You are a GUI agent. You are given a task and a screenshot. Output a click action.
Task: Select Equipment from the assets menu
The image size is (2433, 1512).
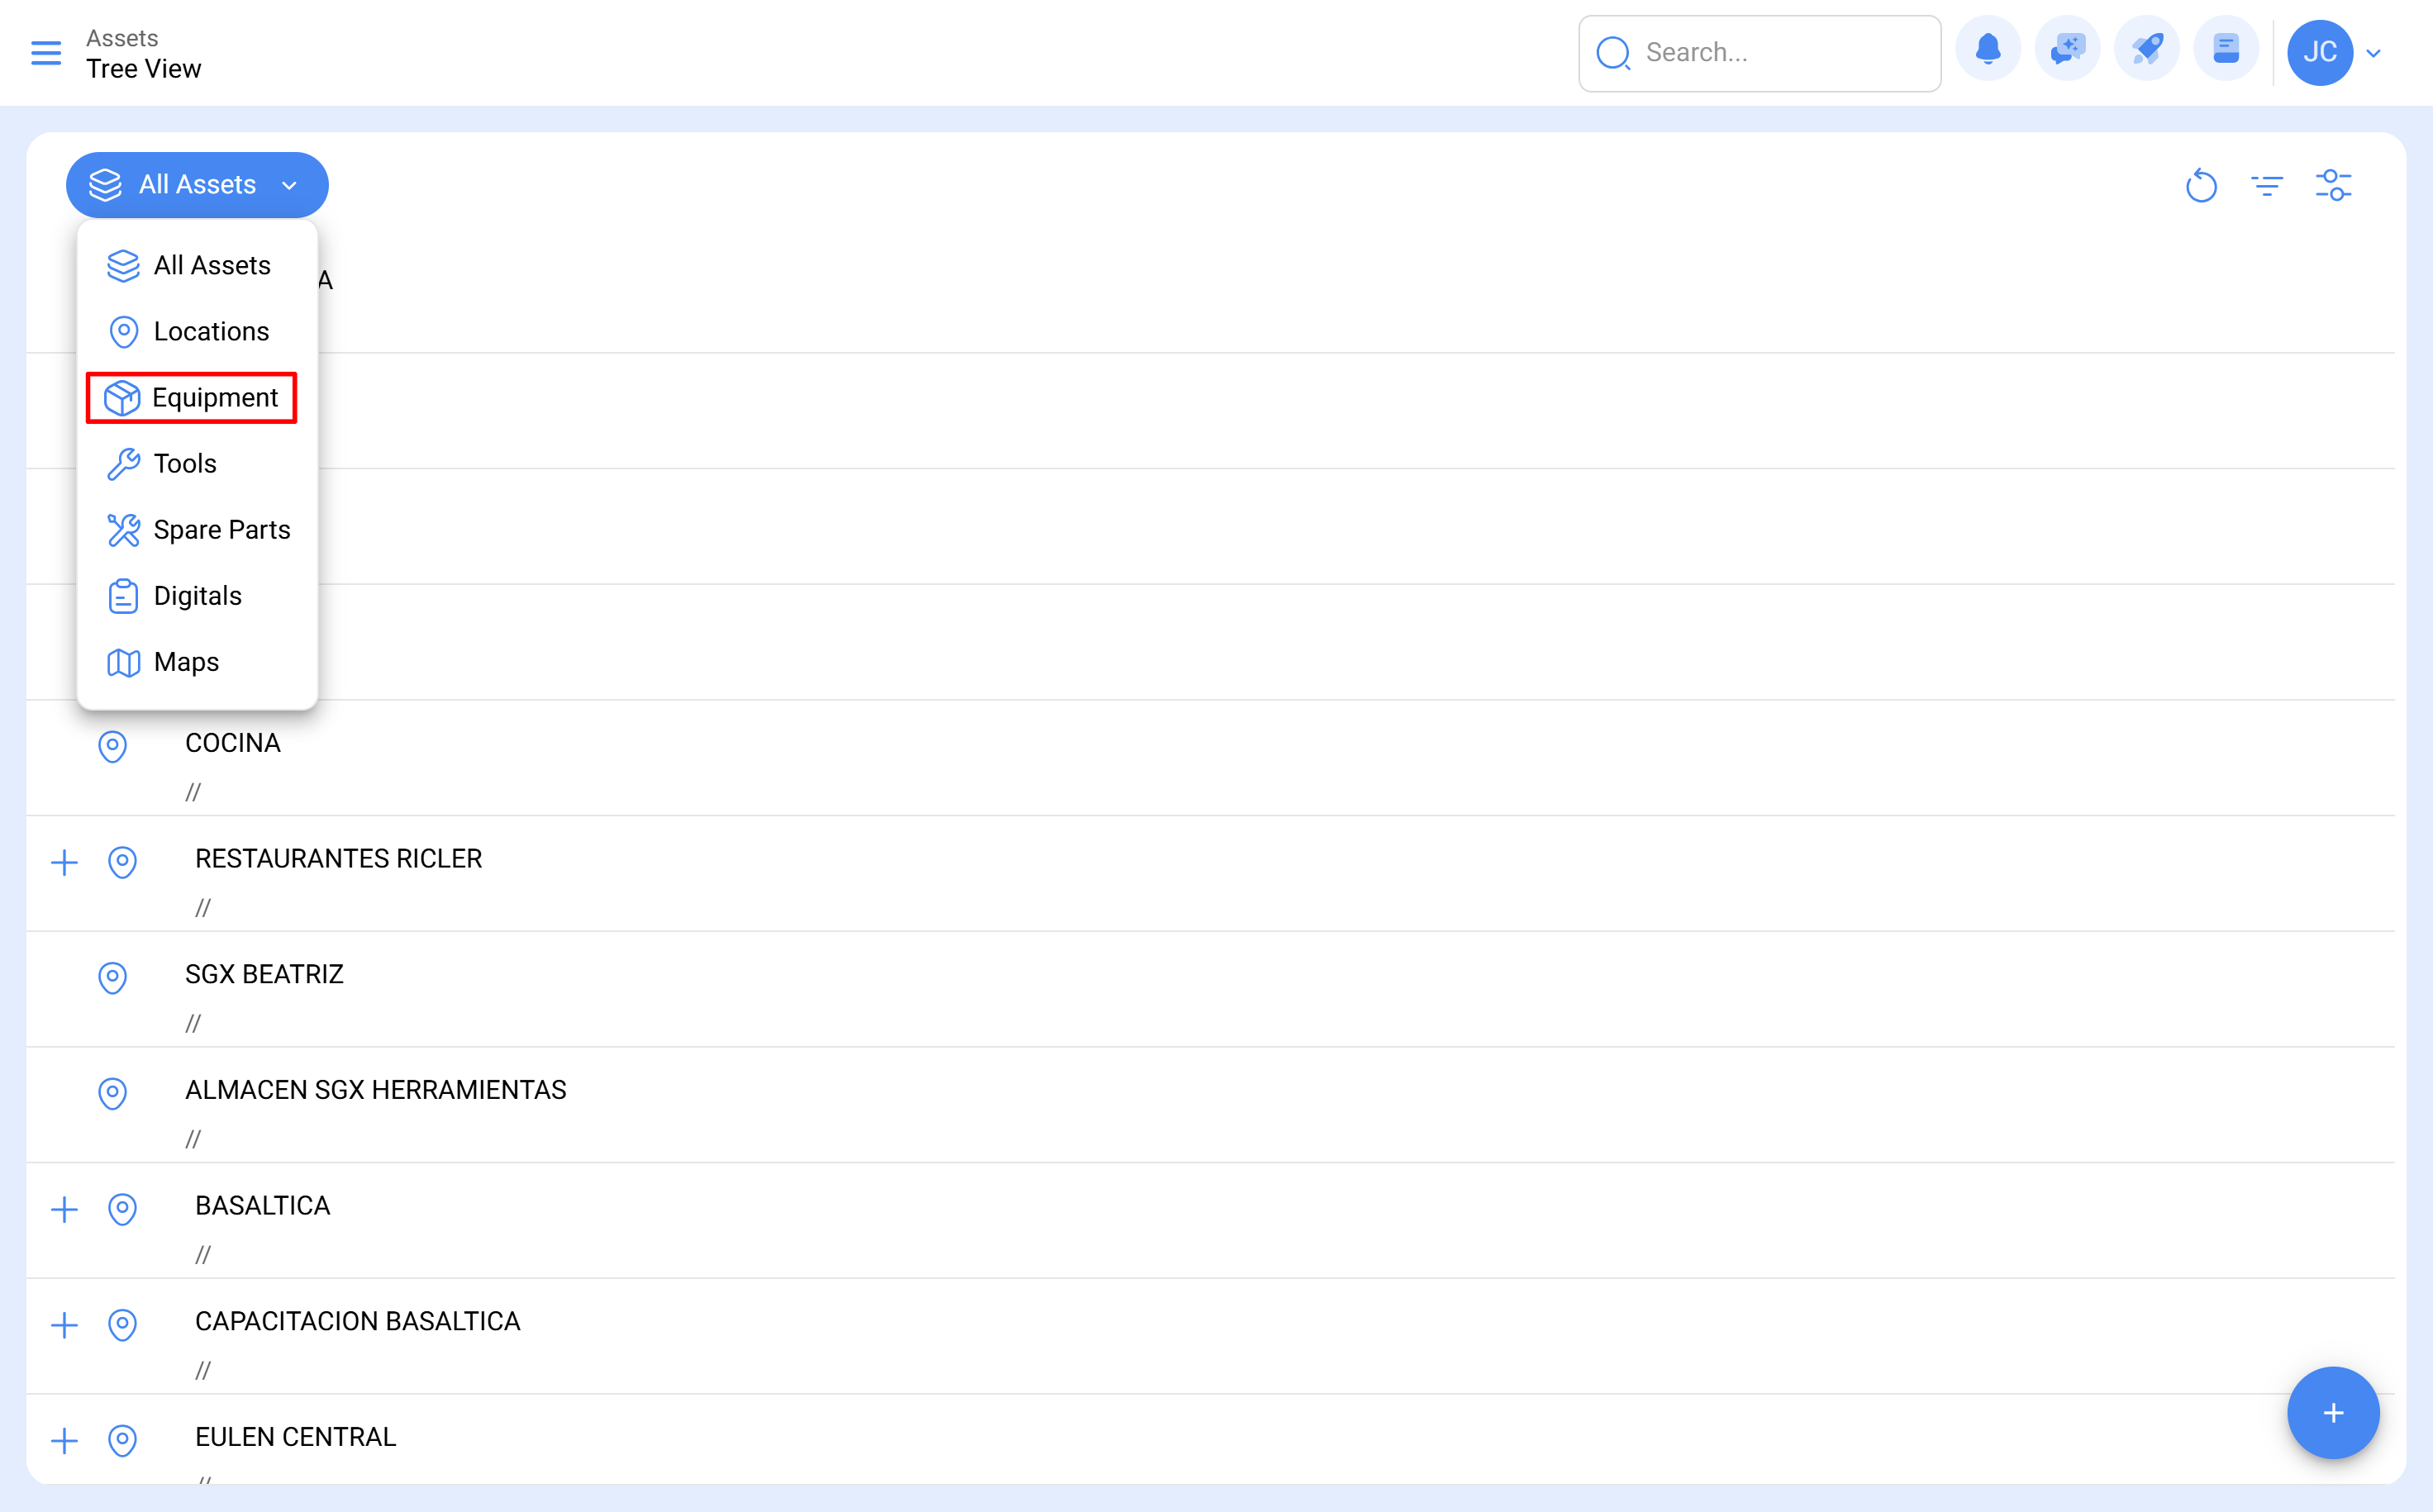click(x=216, y=397)
